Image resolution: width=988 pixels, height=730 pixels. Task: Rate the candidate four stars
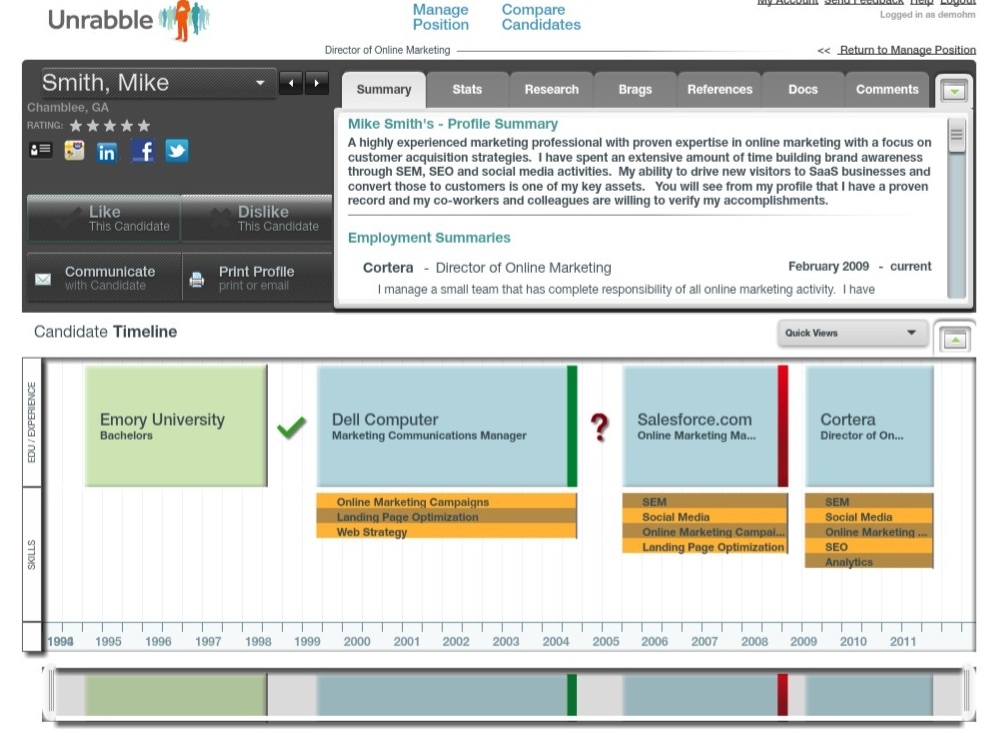[127, 125]
